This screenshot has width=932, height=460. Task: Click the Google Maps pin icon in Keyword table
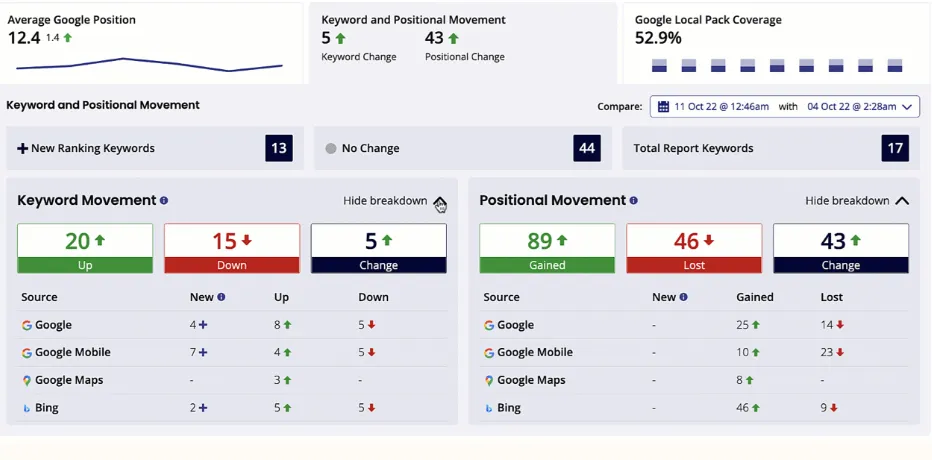coord(27,380)
